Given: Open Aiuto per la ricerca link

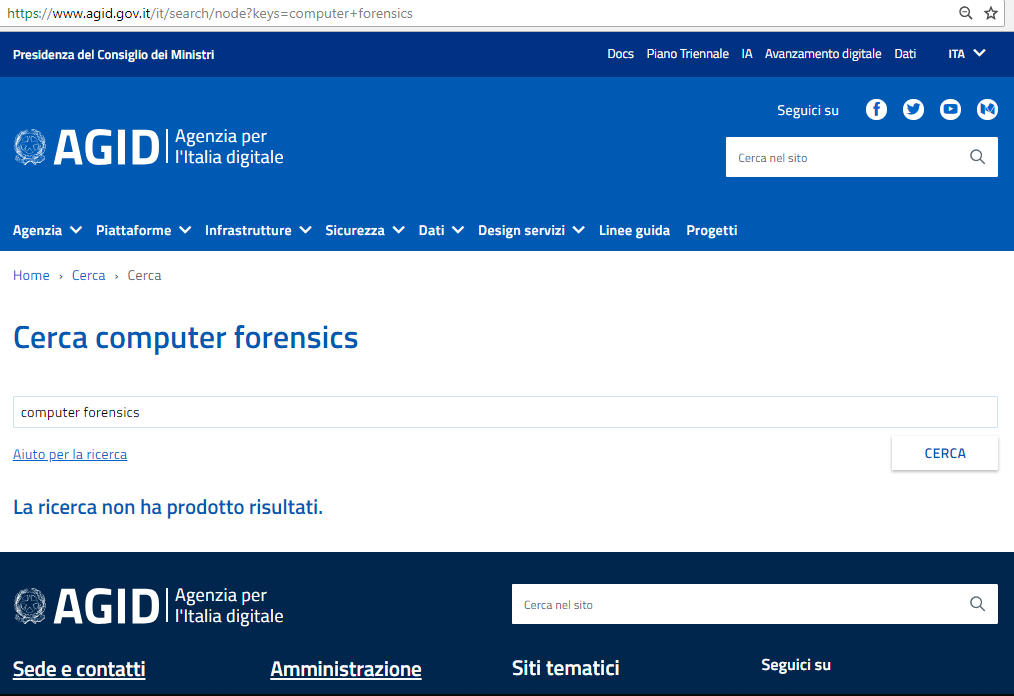Looking at the screenshot, I should coord(70,454).
